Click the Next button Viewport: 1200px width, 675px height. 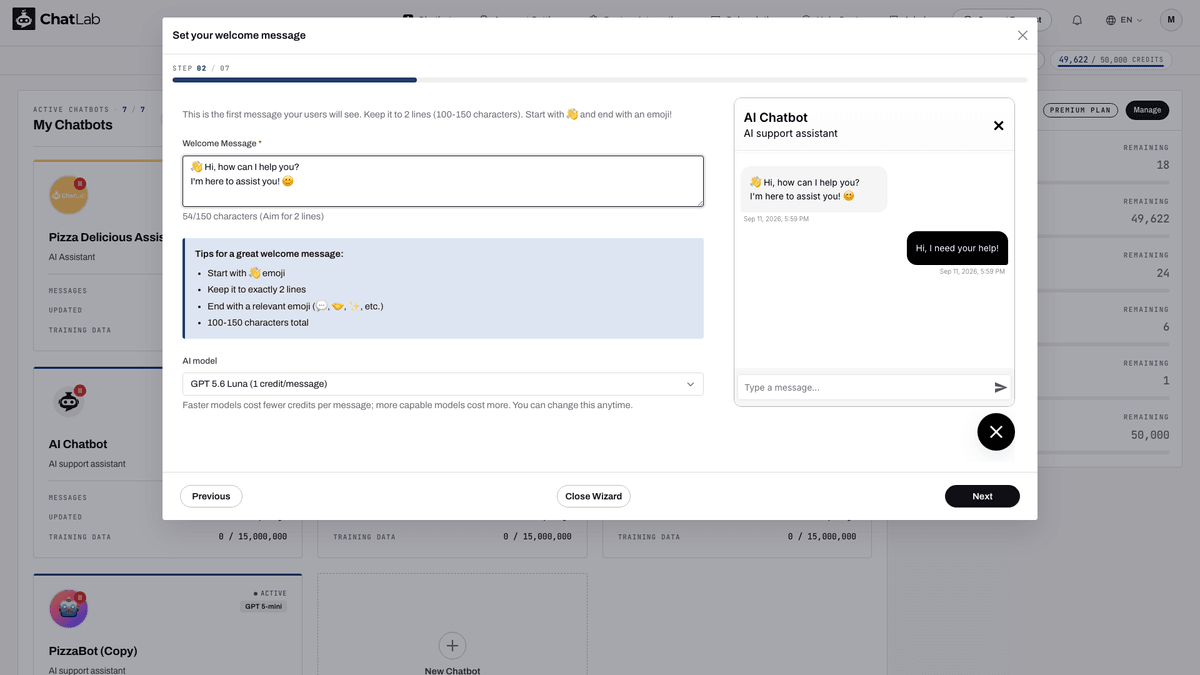(x=982, y=496)
